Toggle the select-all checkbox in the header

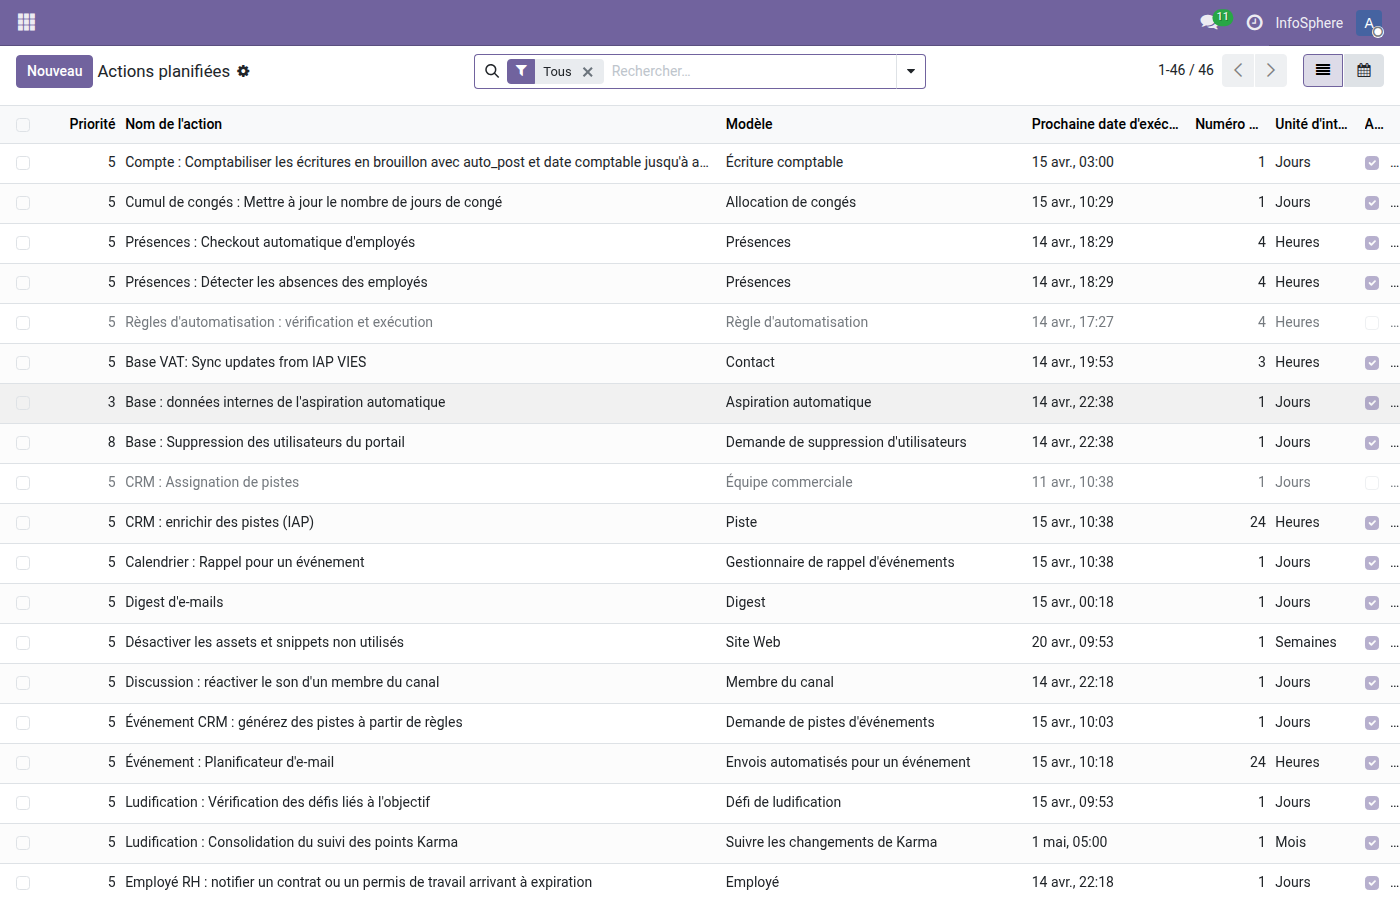click(22, 123)
